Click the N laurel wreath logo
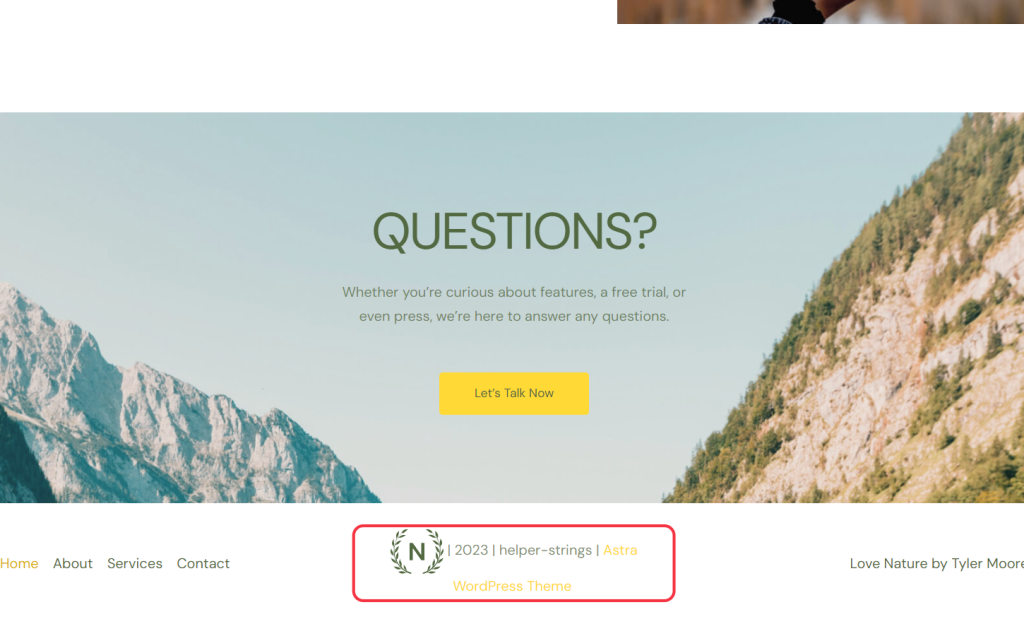 [x=417, y=552]
